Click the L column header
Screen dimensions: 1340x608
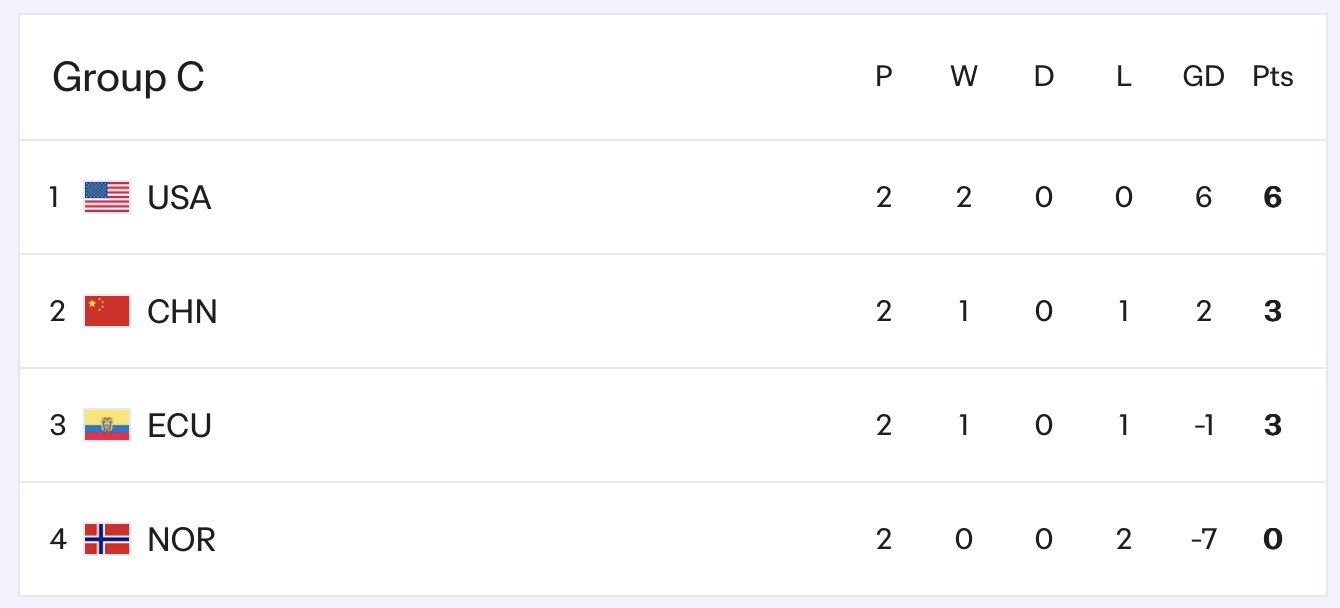click(x=1123, y=77)
